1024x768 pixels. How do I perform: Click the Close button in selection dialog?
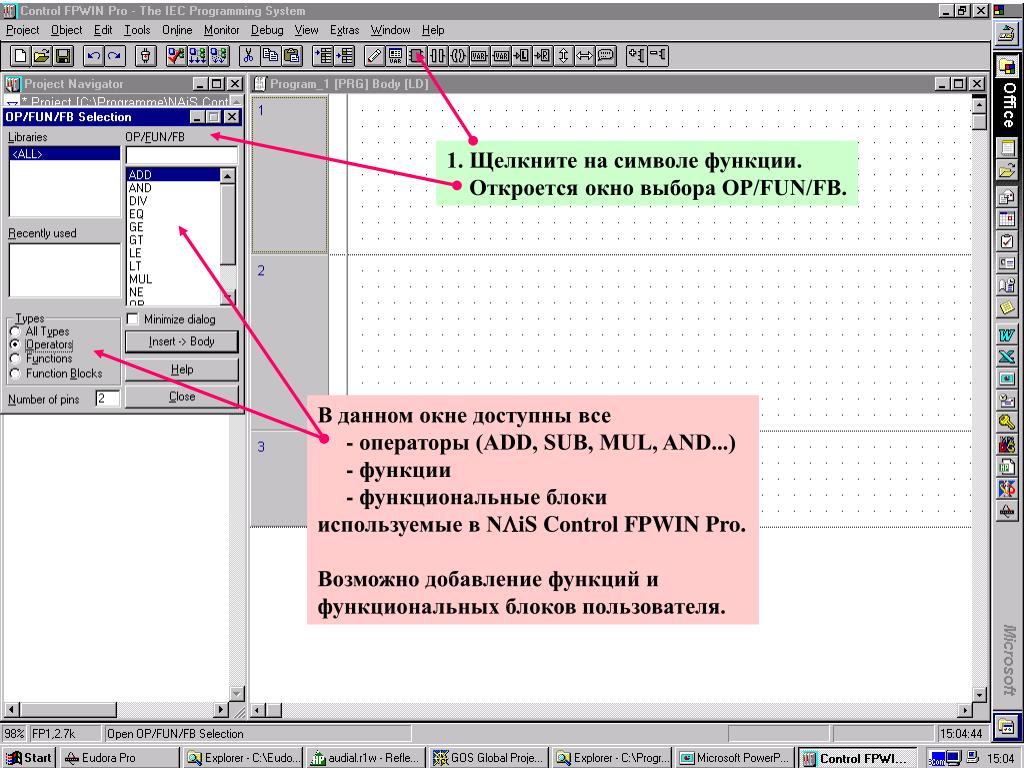(x=182, y=396)
